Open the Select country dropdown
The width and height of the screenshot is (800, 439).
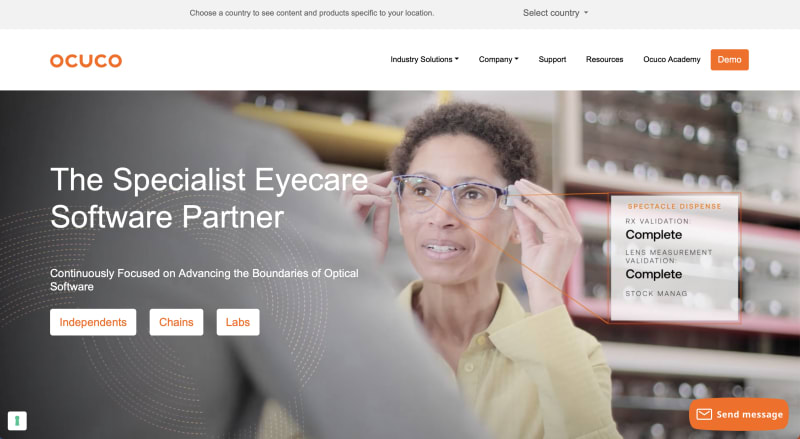pyautogui.click(x=555, y=13)
